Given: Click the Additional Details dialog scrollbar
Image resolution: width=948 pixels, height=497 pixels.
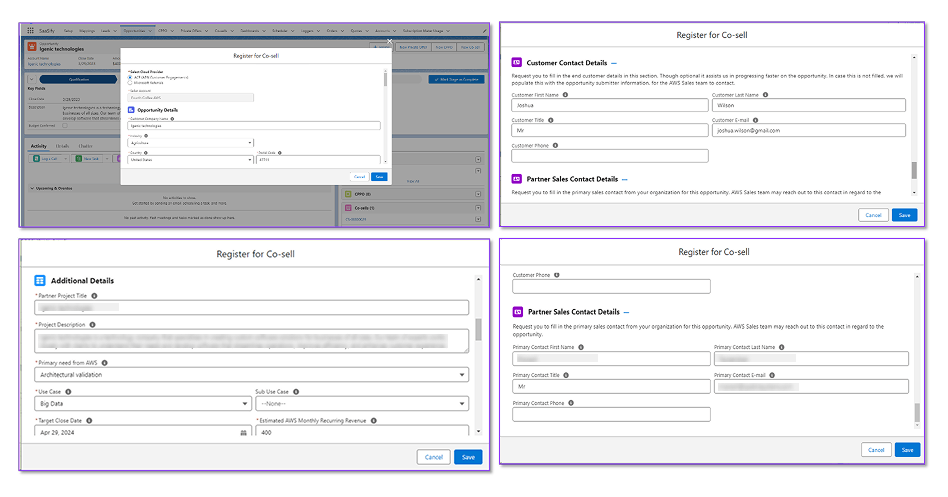Looking at the screenshot, I should point(478,356).
